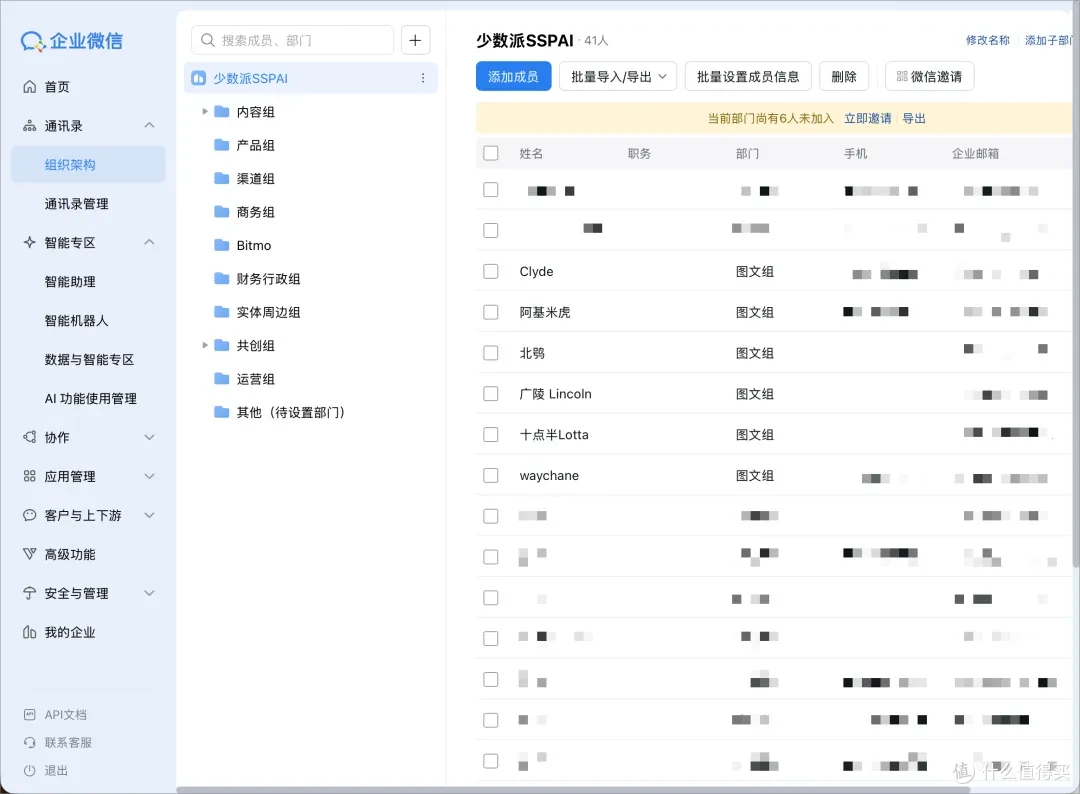Click the 立即邀请 link

[867, 118]
